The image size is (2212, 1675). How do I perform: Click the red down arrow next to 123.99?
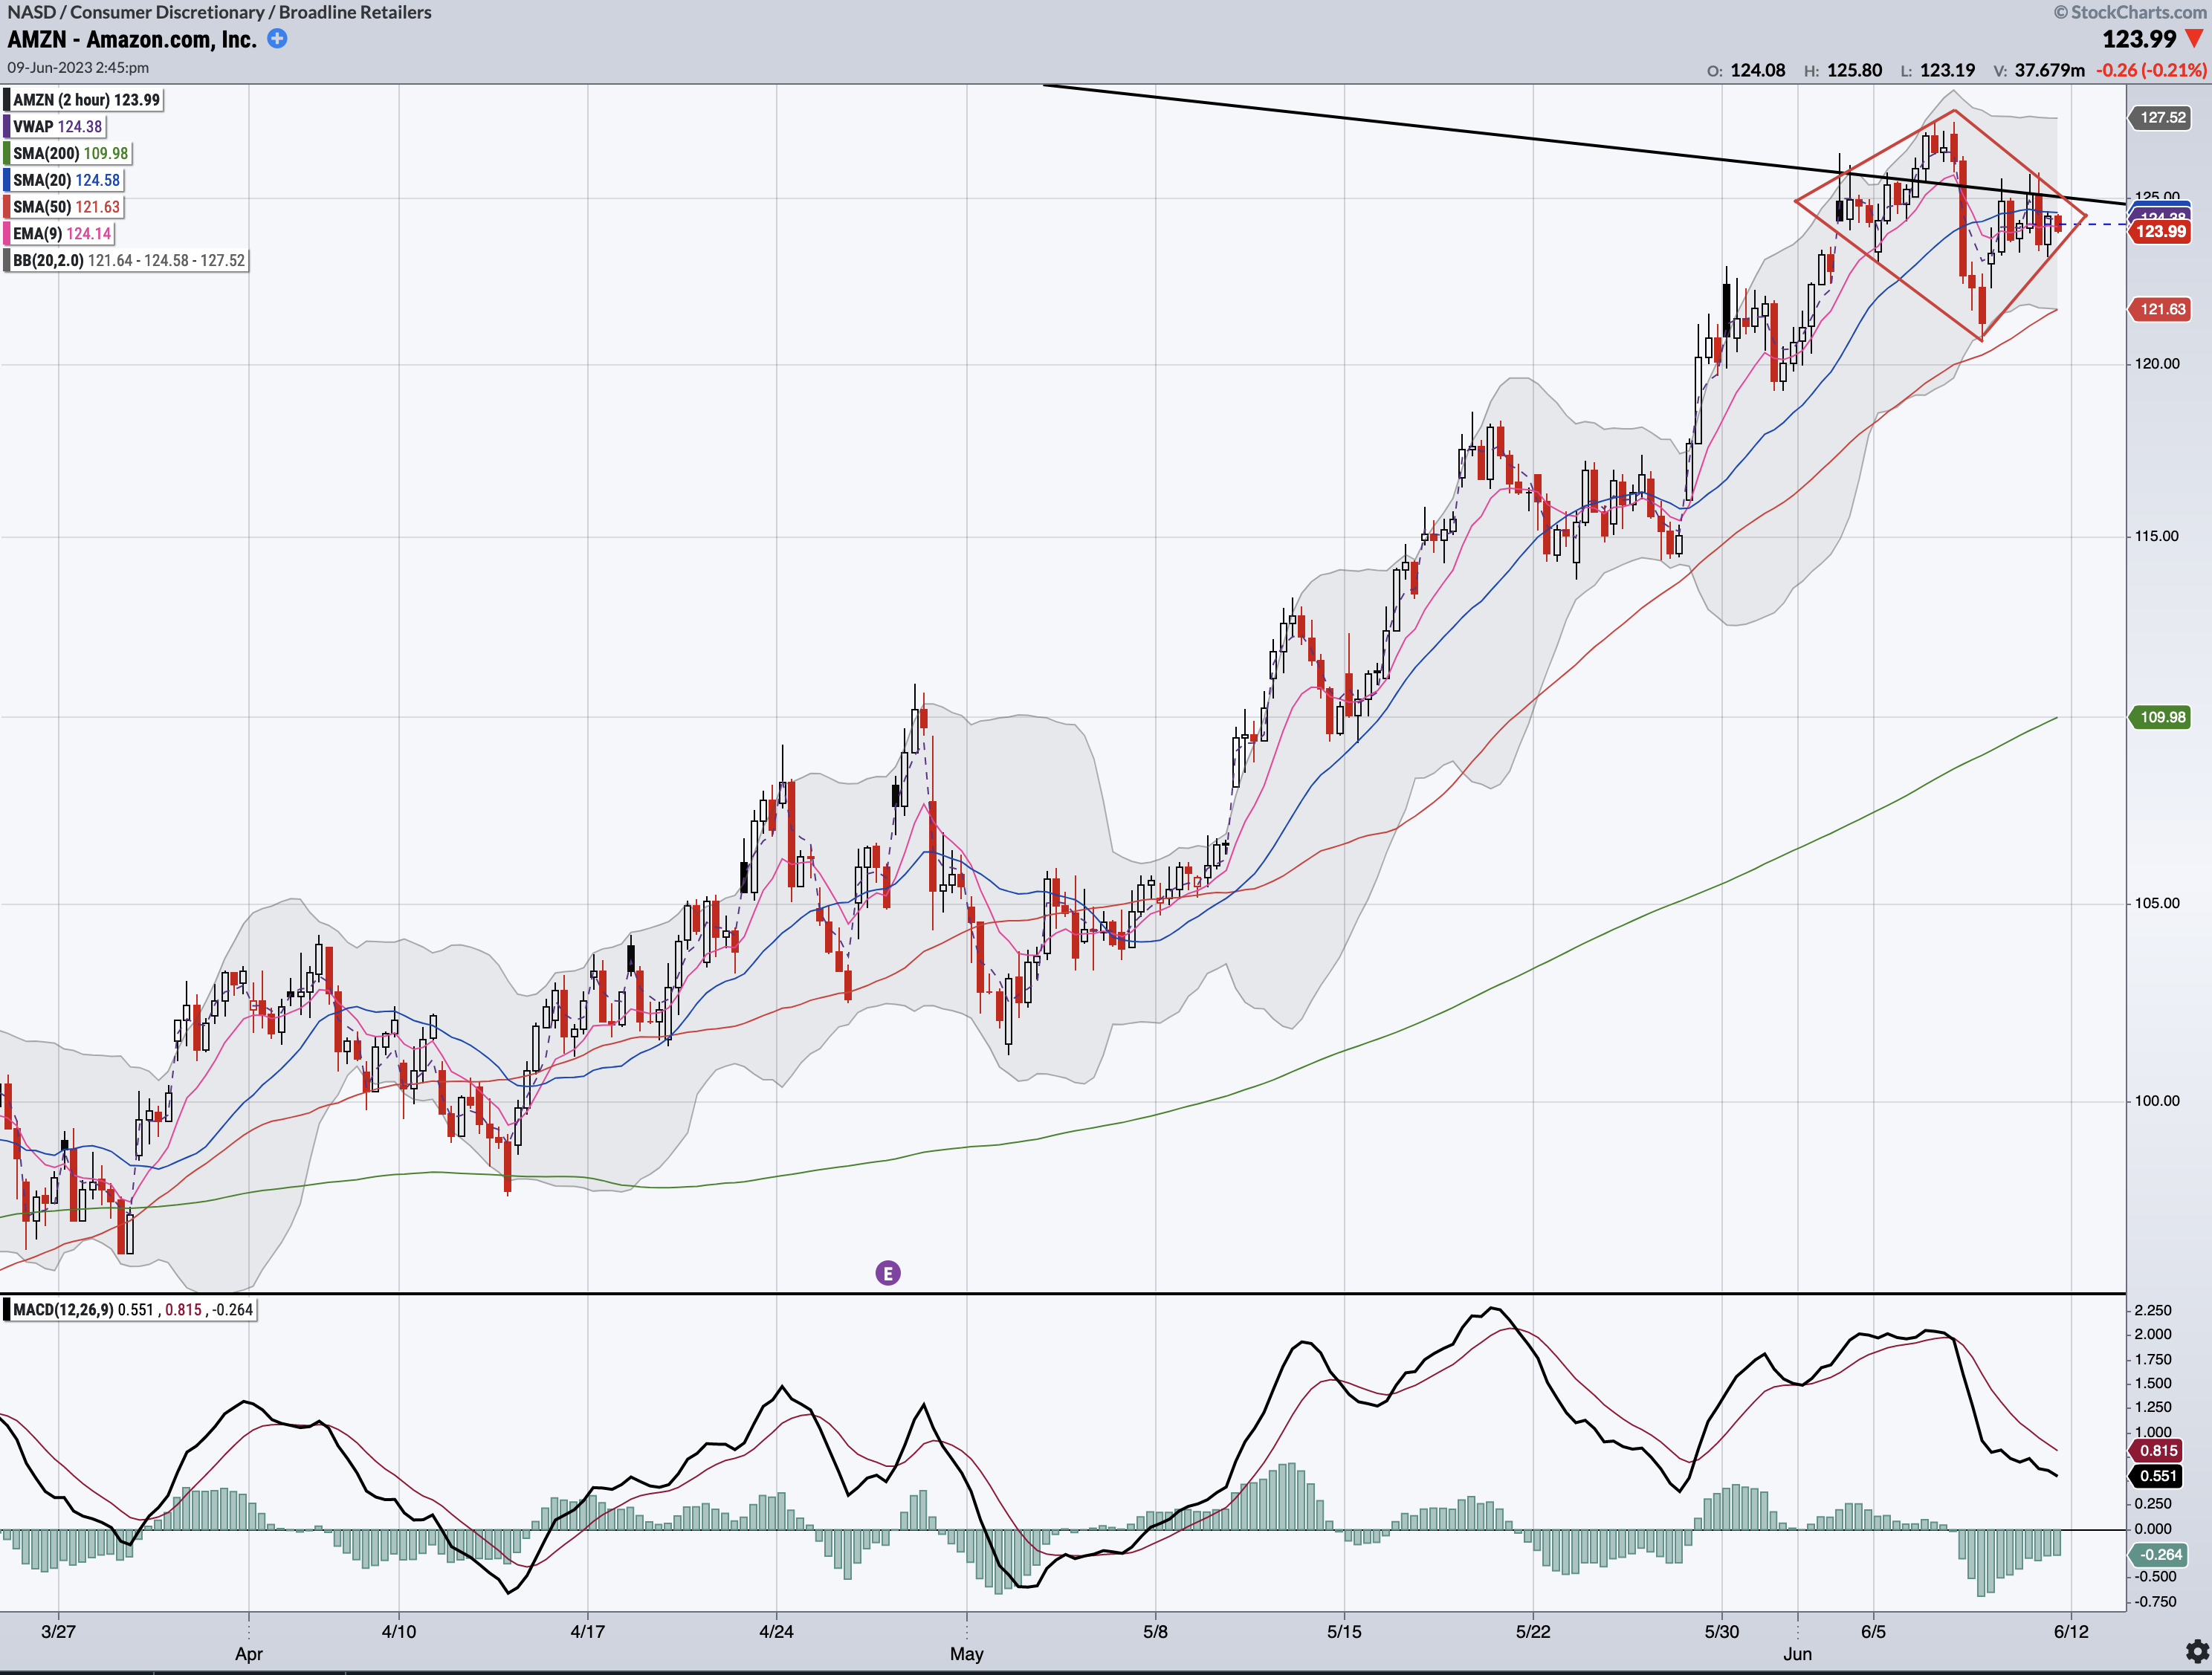coord(2194,39)
